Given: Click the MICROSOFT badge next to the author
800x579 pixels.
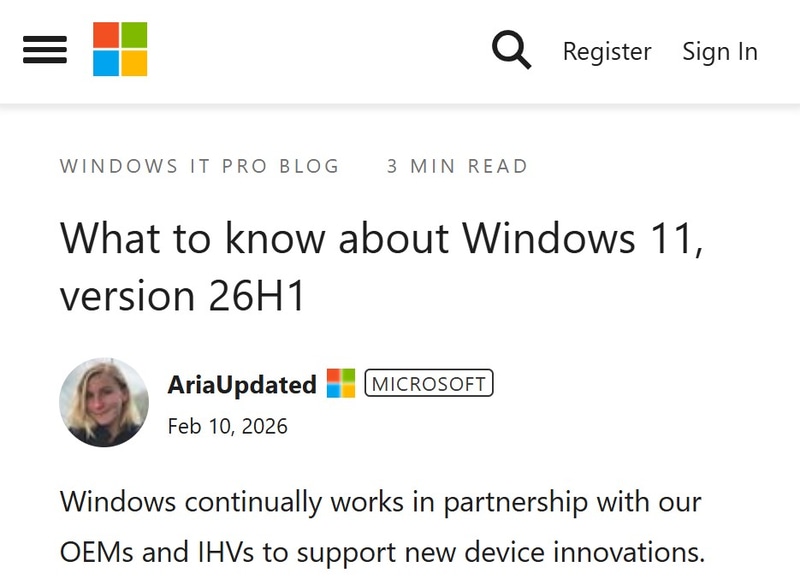Looking at the screenshot, I should (429, 383).
